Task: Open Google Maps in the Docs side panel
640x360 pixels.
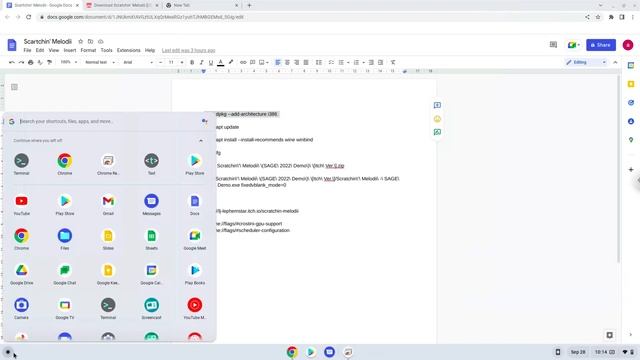Action: click(x=631, y=140)
